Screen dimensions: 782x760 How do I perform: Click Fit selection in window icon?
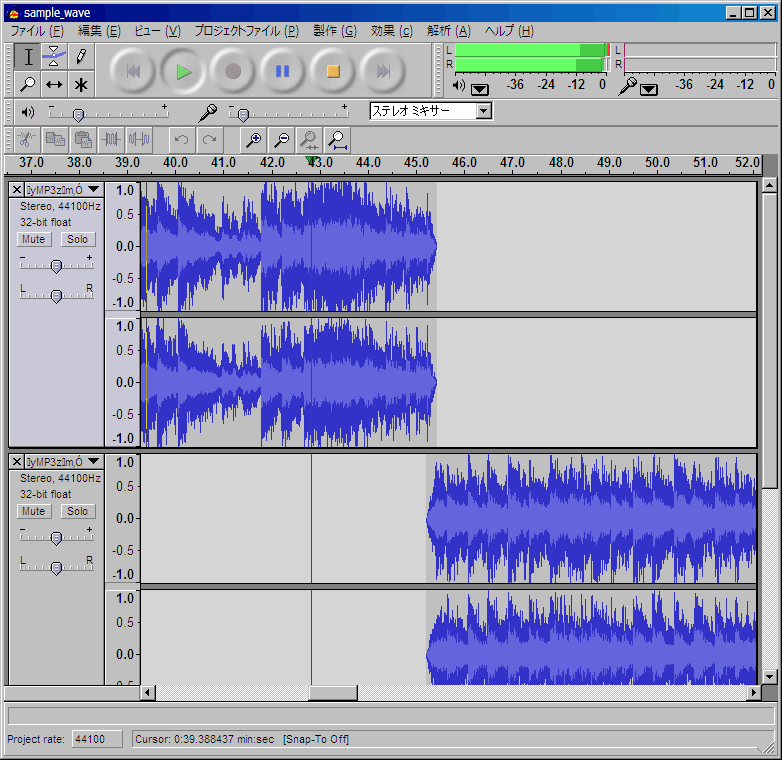309,140
